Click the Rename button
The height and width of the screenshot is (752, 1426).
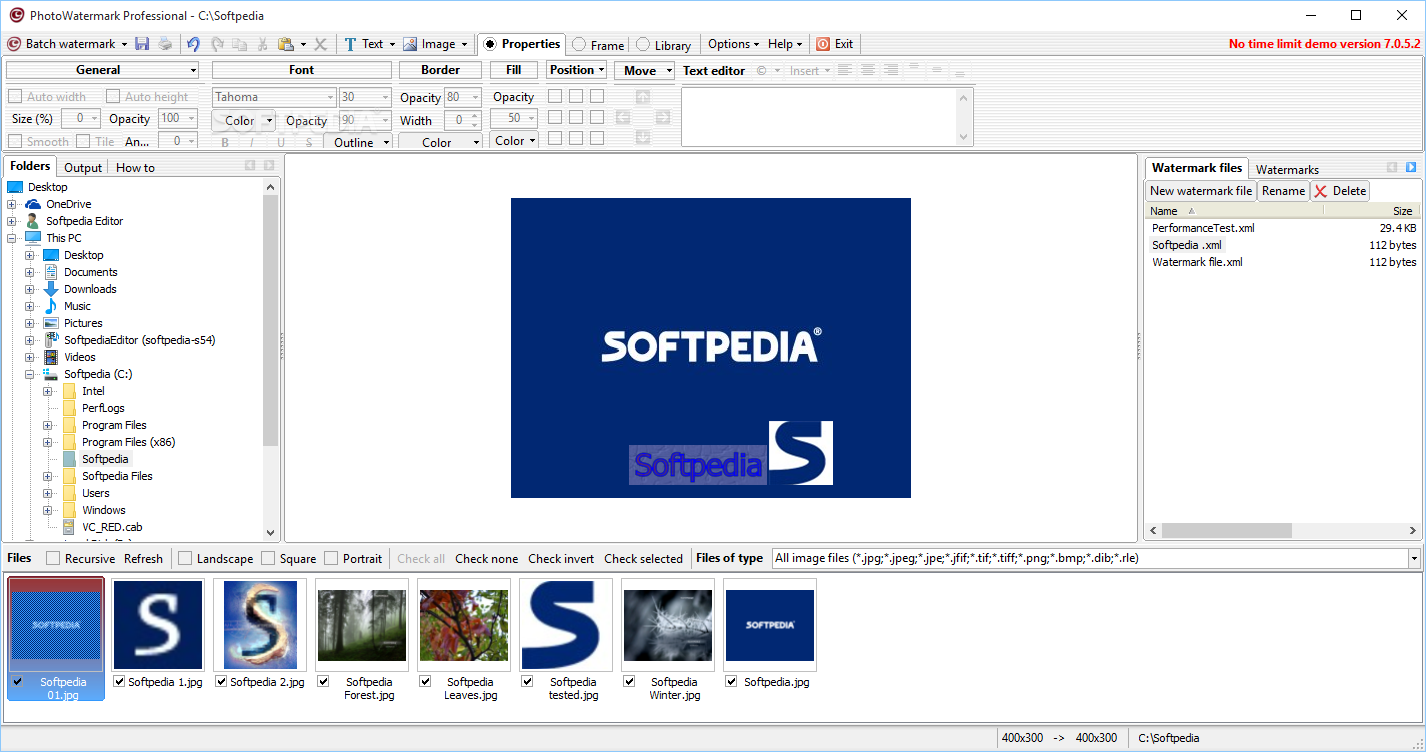[x=1283, y=191]
